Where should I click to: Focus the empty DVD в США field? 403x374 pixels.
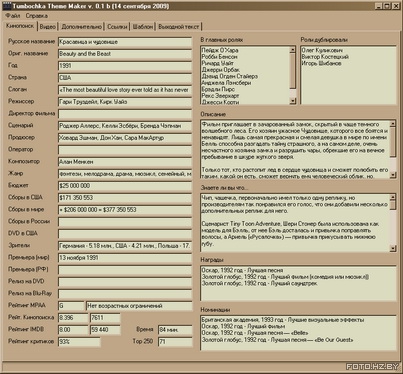coord(125,234)
